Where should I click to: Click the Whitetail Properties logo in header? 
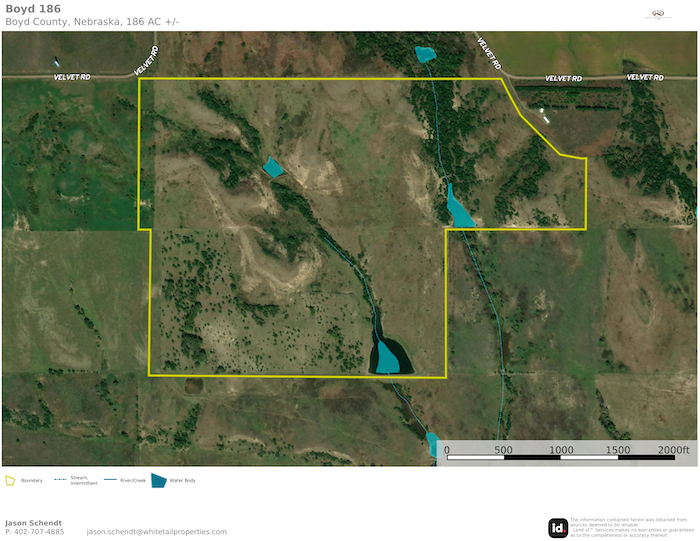tap(658, 13)
